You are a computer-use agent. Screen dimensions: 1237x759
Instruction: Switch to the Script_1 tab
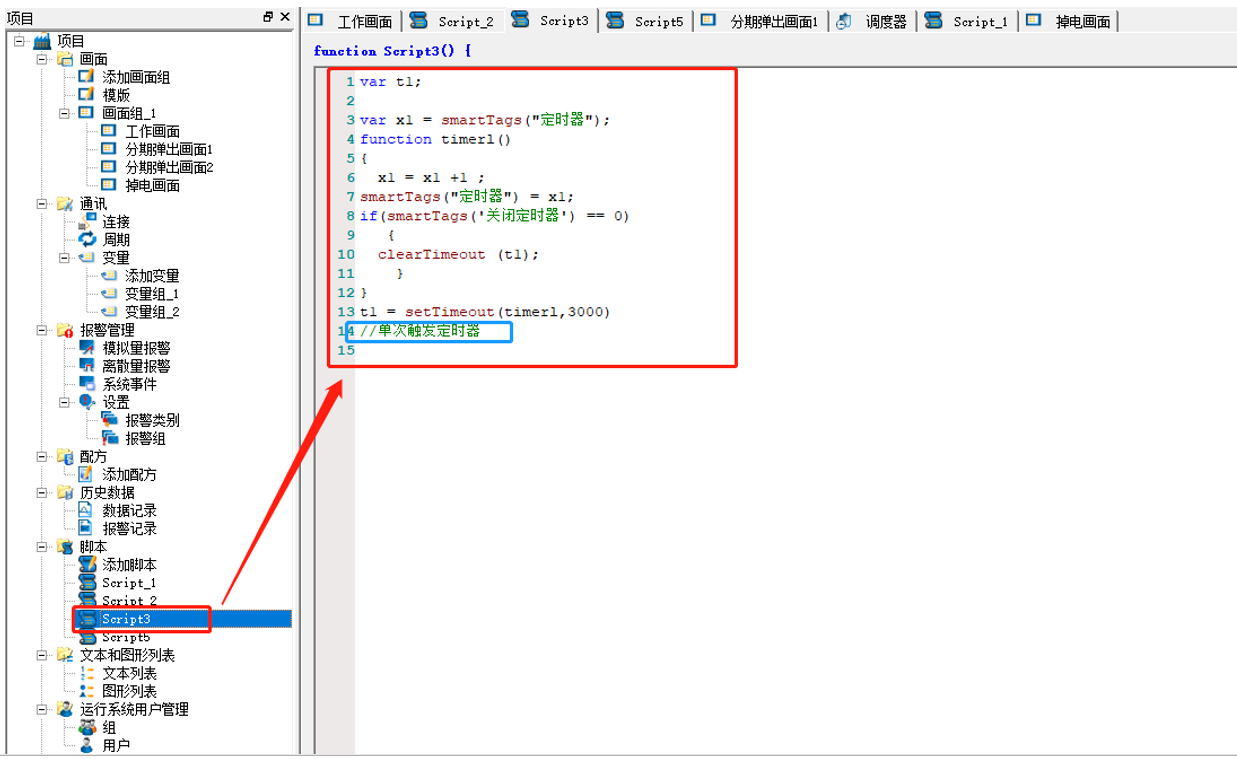(x=968, y=21)
